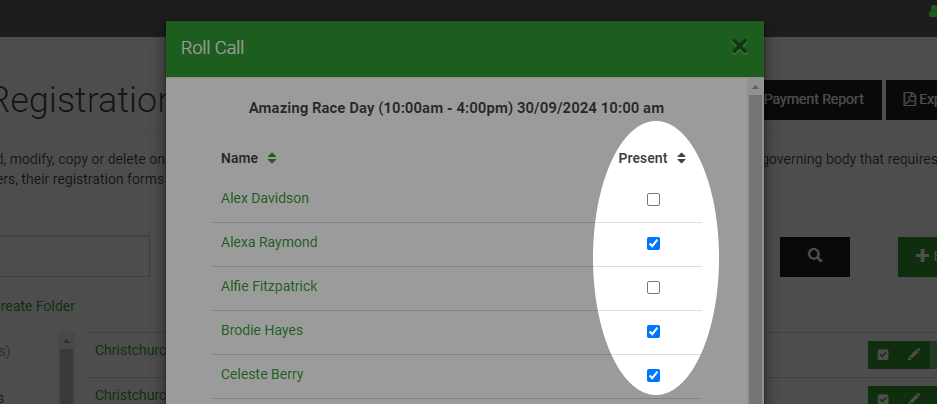This screenshot has width=937, height=404.
Task: Click the user icon in top bar
Action: 933,11
